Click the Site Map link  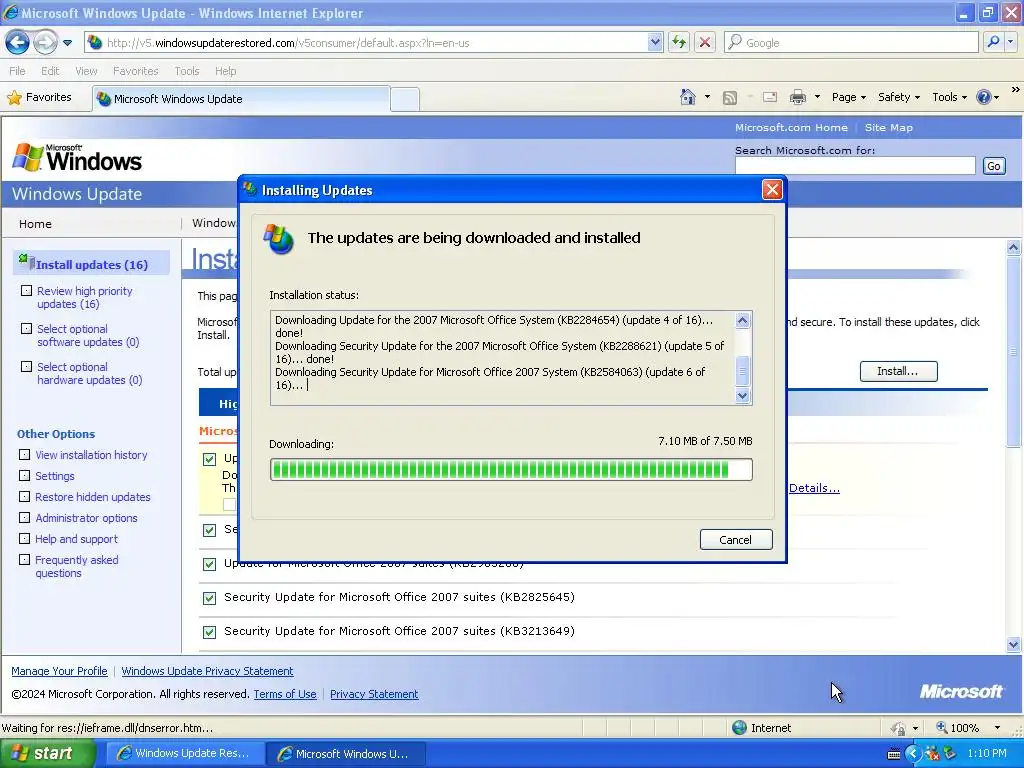(x=888, y=128)
